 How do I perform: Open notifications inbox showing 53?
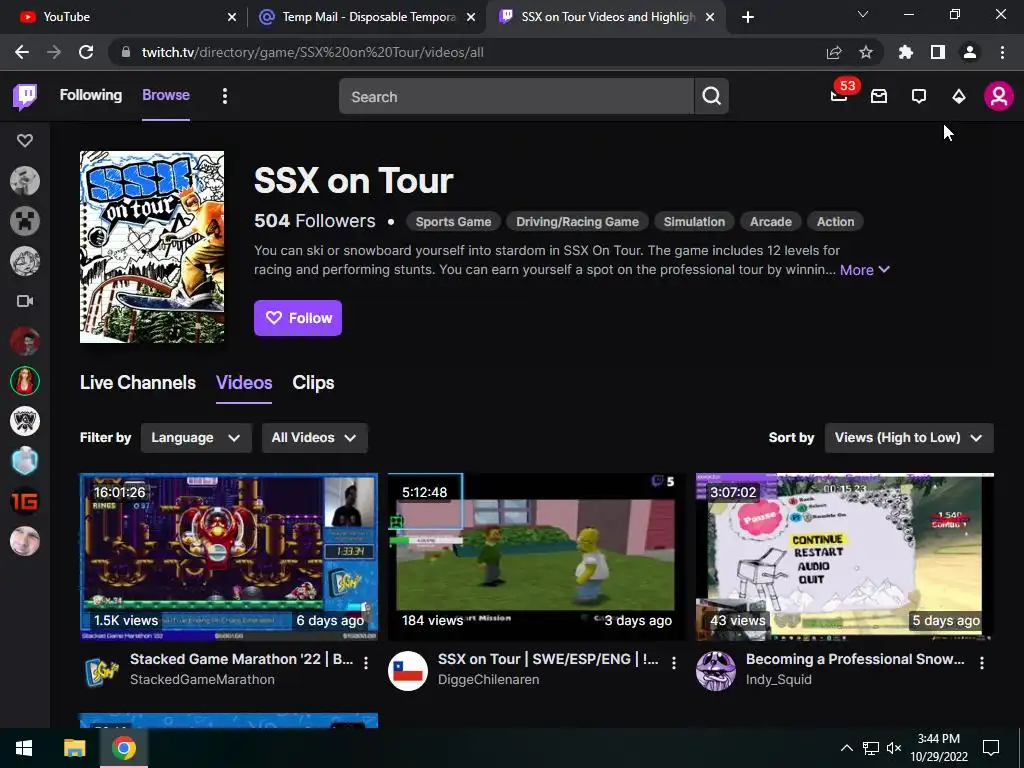pyautogui.click(x=839, y=97)
